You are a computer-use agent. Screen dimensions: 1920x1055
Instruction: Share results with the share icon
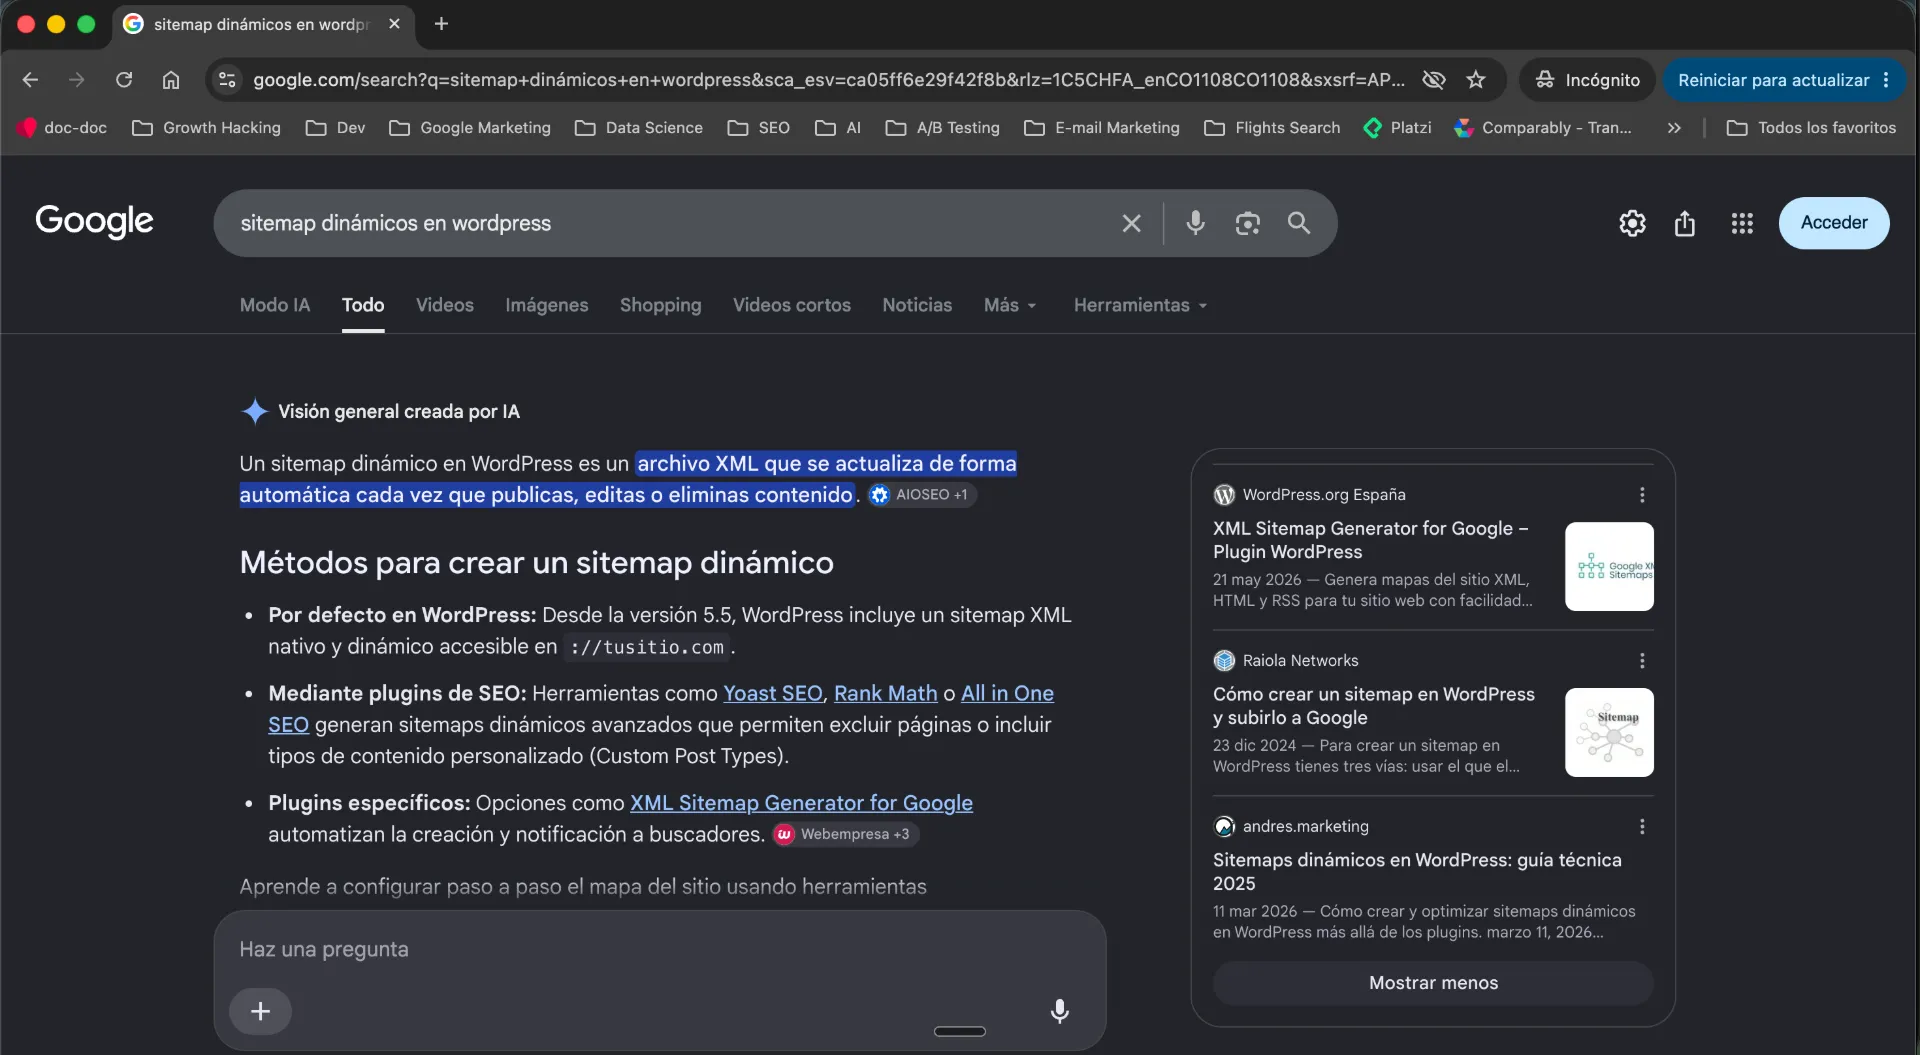(x=1685, y=223)
